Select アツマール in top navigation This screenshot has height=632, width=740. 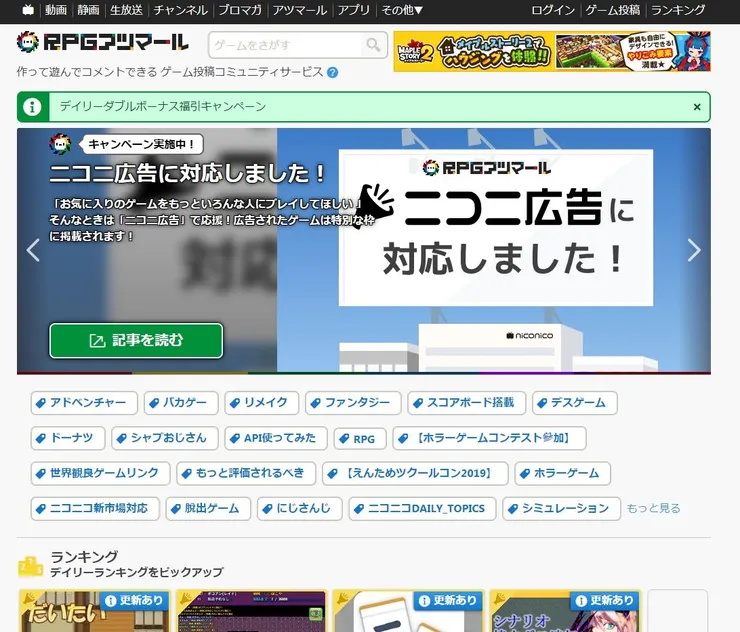(300, 10)
